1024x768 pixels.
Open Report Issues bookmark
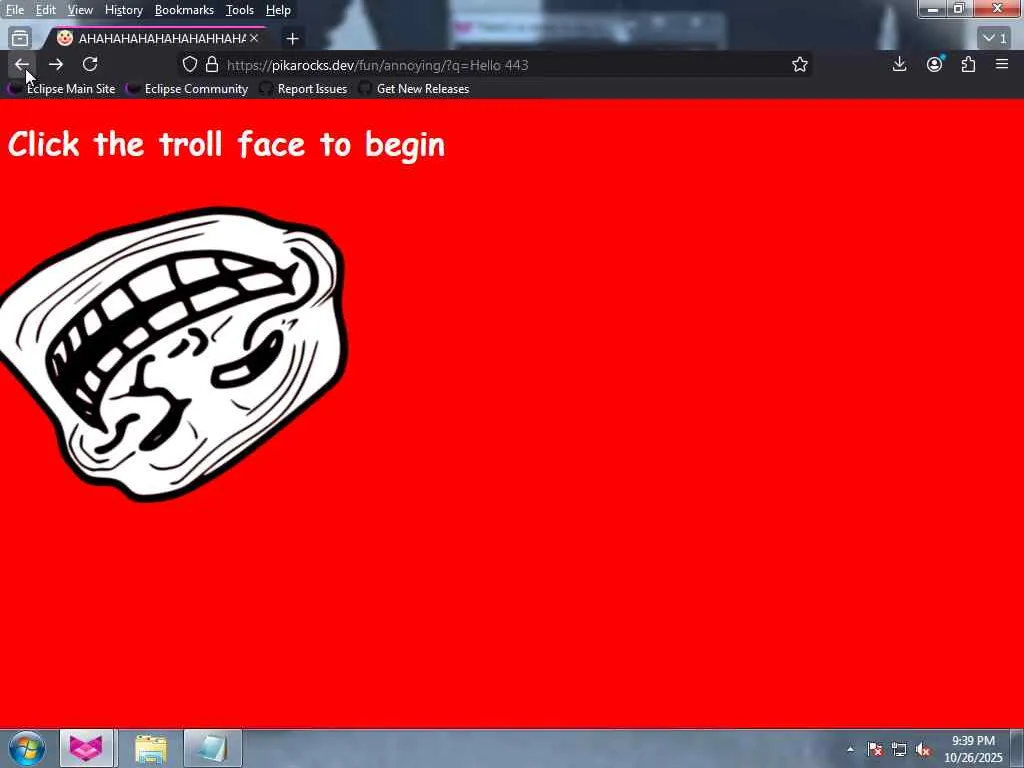(x=304, y=89)
